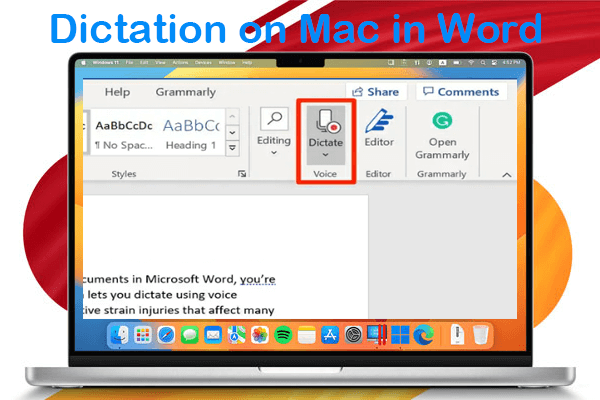Open the Trash in the Dock

point(480,335)
